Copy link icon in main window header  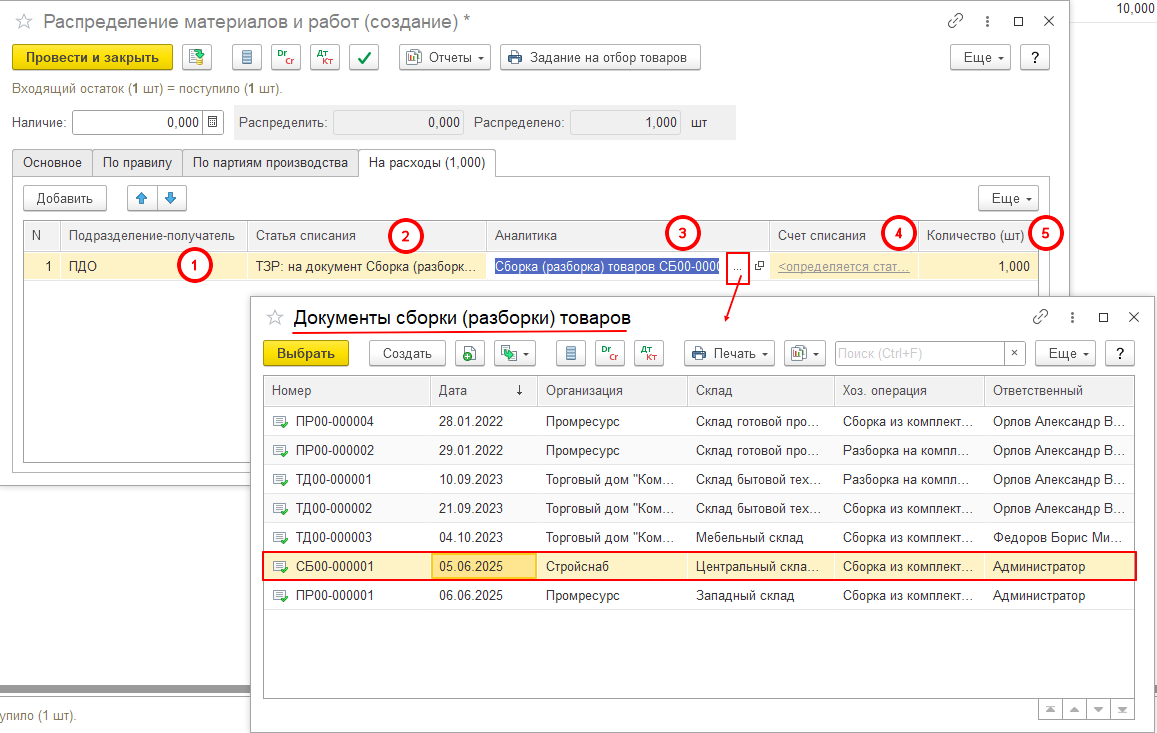pos(956,21)
